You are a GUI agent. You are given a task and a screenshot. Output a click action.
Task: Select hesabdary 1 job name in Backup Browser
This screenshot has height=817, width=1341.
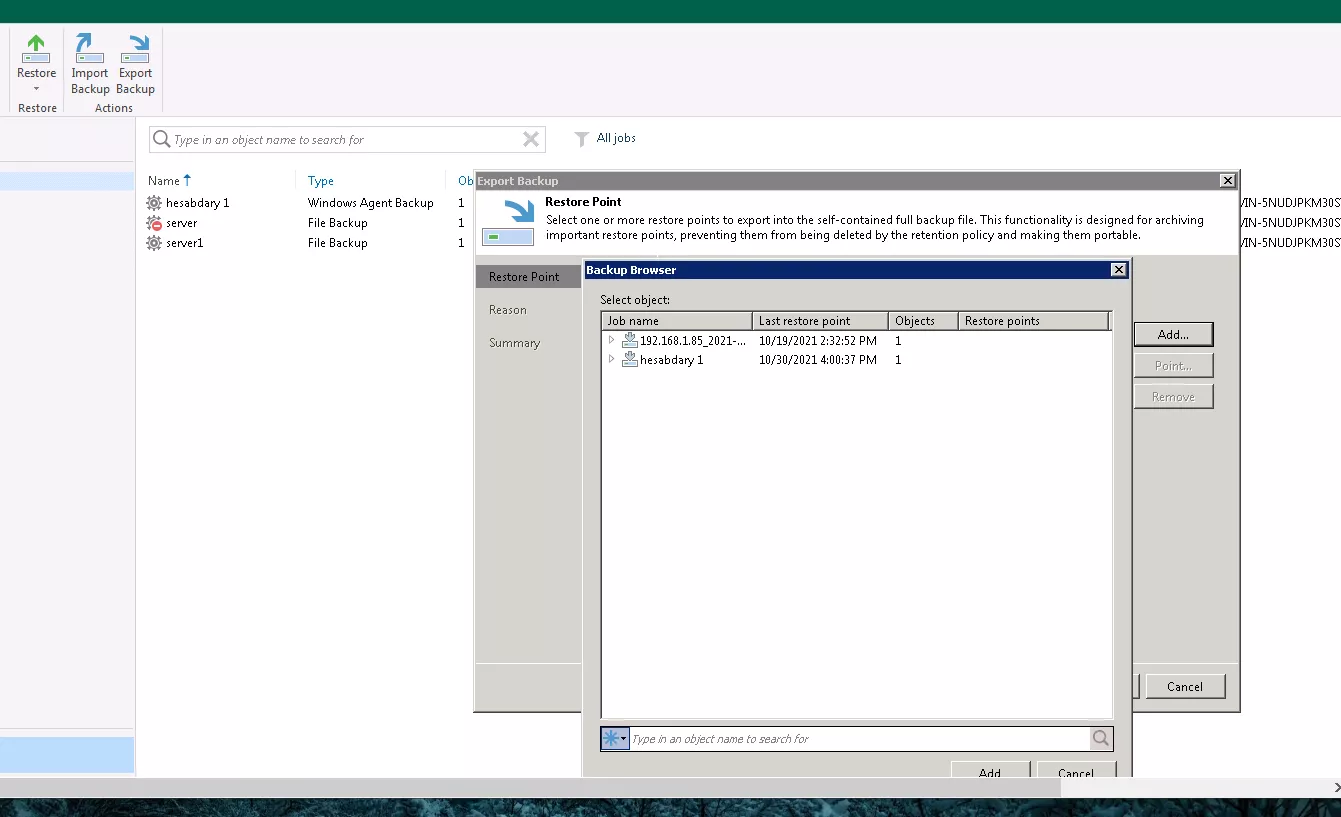pyautogui.click(x=672, y=360)
